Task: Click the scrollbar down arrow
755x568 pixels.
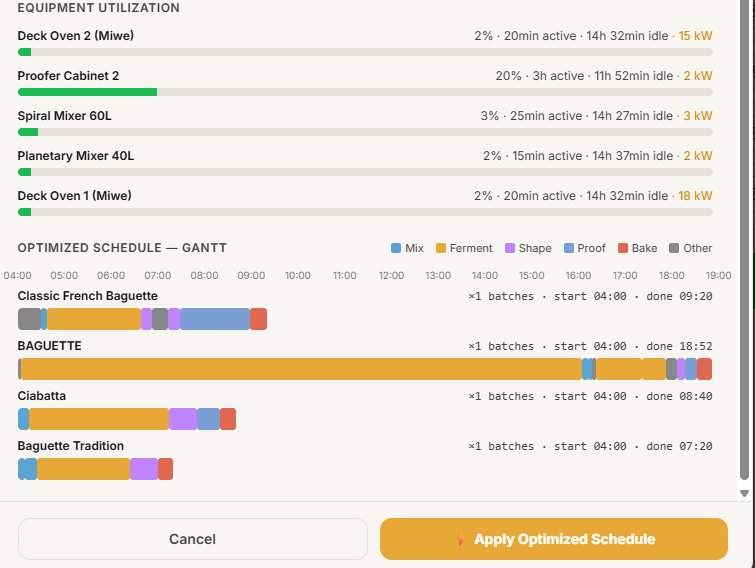Action: [744, 493]
